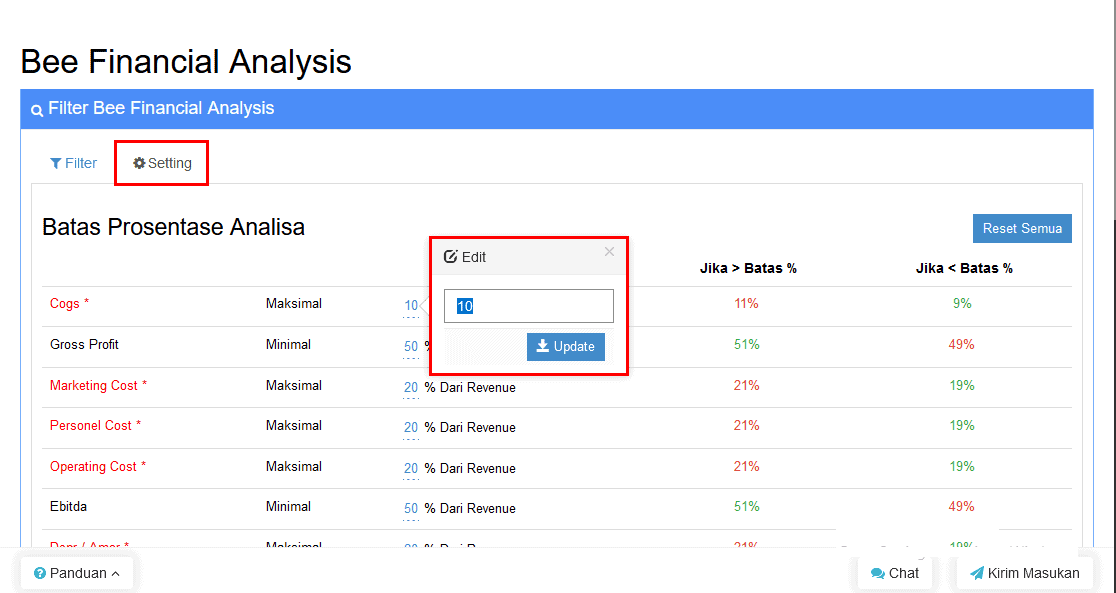The height and width of the screenshot is (593, 1116).
Task: Select the "Marketing Cost *" row label
Action: coord(98,385)
